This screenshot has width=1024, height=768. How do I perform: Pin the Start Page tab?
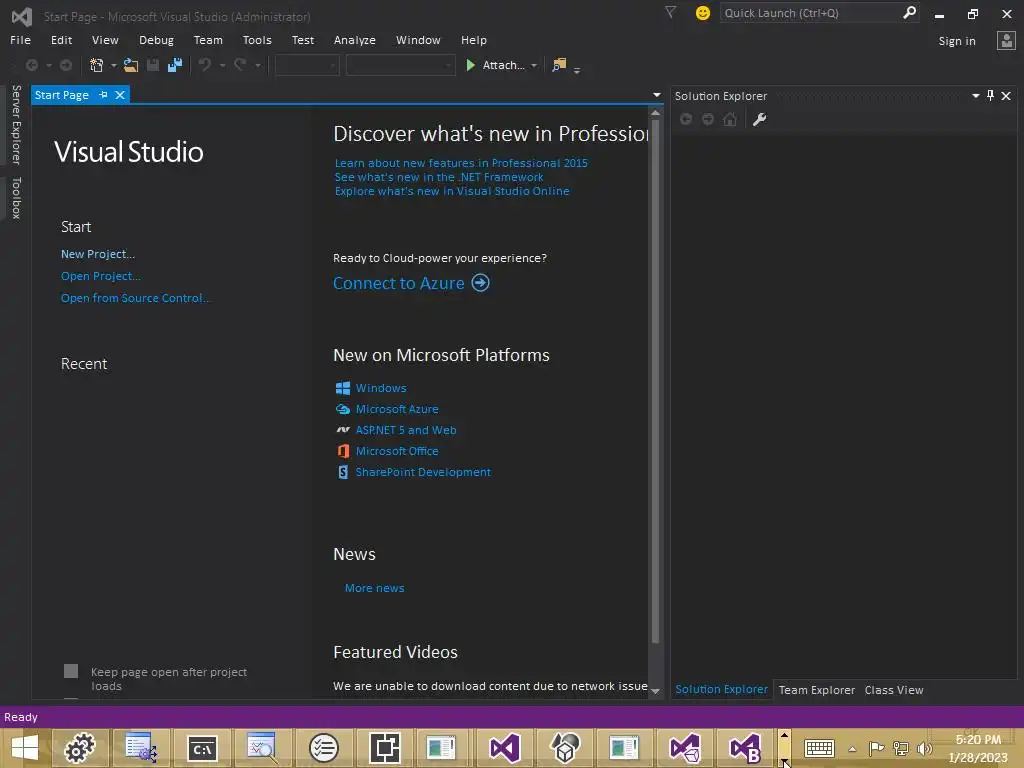click(x=103, y=95)
